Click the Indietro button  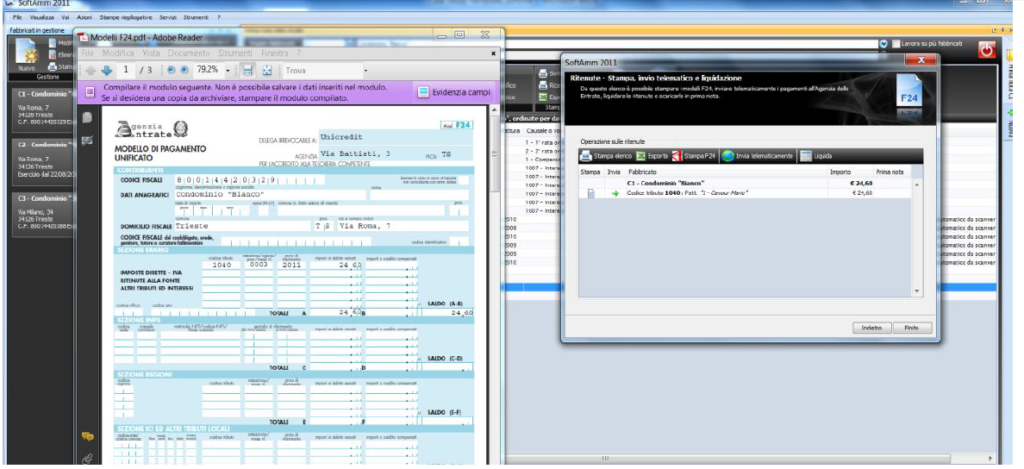pos(871,327)
